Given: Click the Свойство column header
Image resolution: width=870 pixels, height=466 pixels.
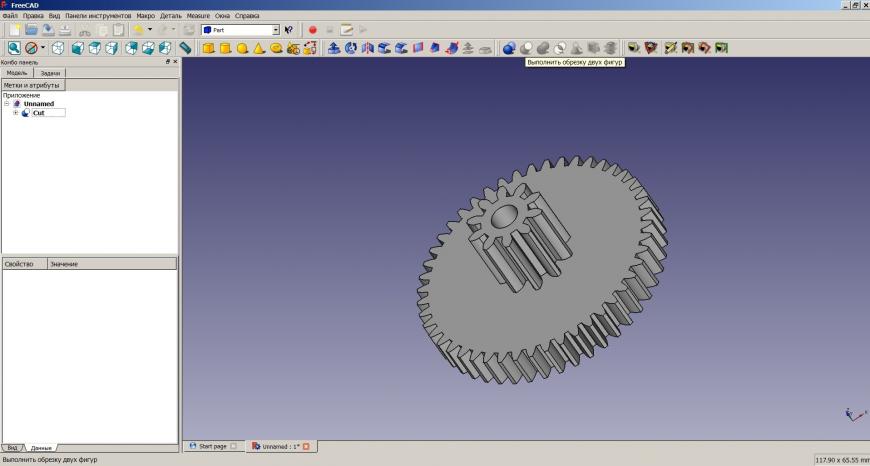Looking at the screenshot, I should (25, 264).
